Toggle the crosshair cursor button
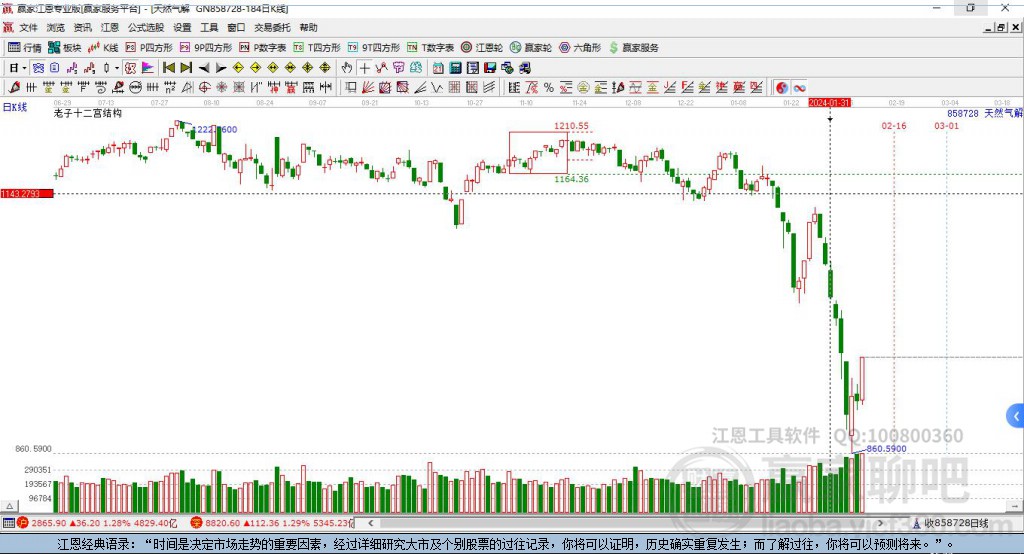1024x554 pixels. pos(364,68)
